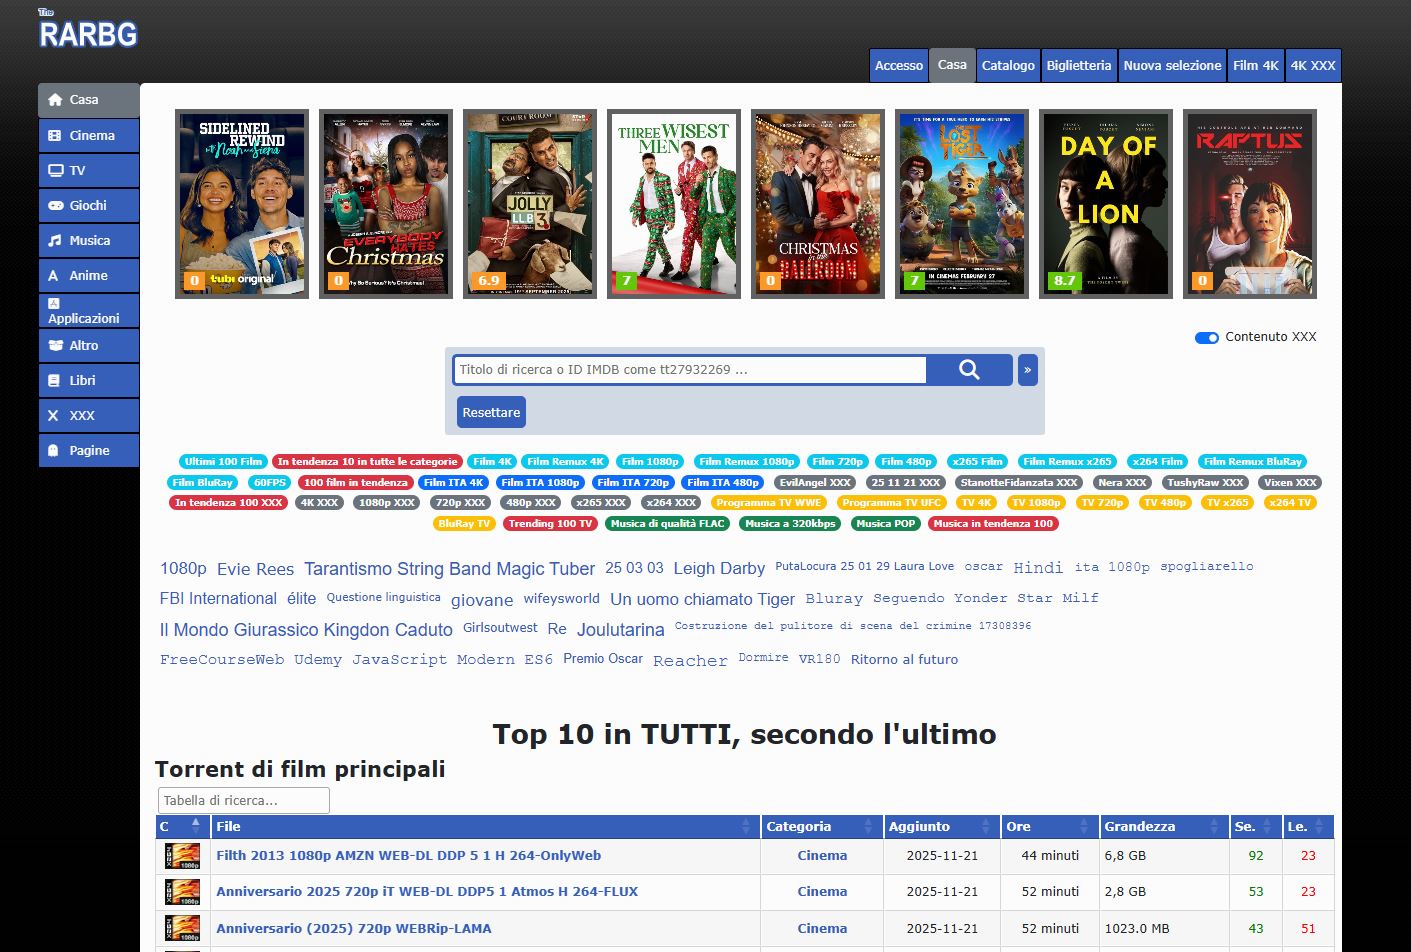Switch to the Biglietteria tab

1078,66
